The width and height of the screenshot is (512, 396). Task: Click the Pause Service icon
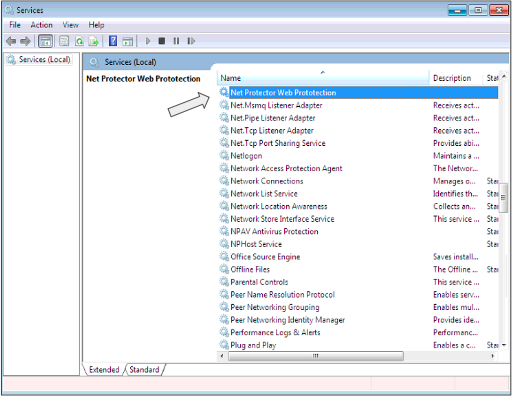coord(176,41)
